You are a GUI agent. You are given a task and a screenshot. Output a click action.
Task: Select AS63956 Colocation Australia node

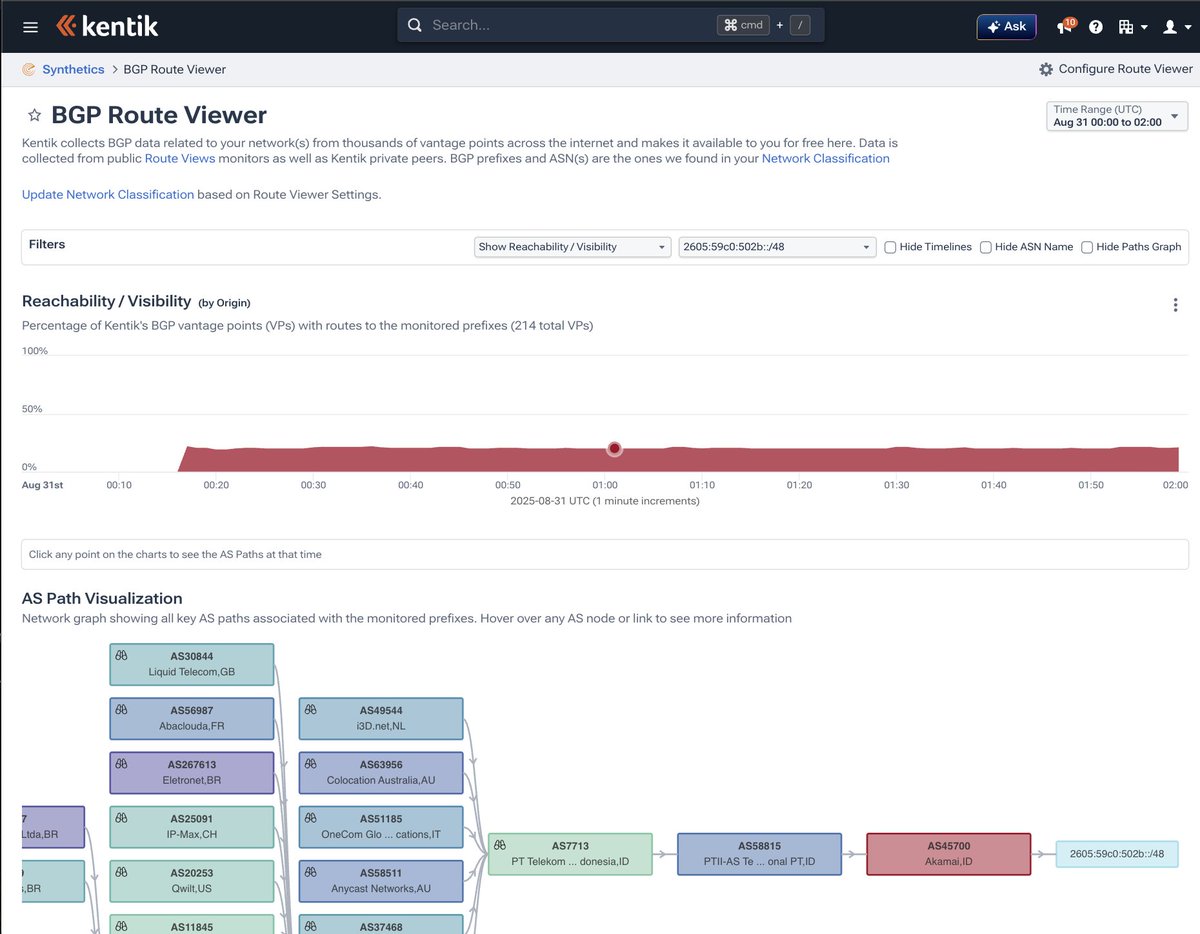[381, 772]
